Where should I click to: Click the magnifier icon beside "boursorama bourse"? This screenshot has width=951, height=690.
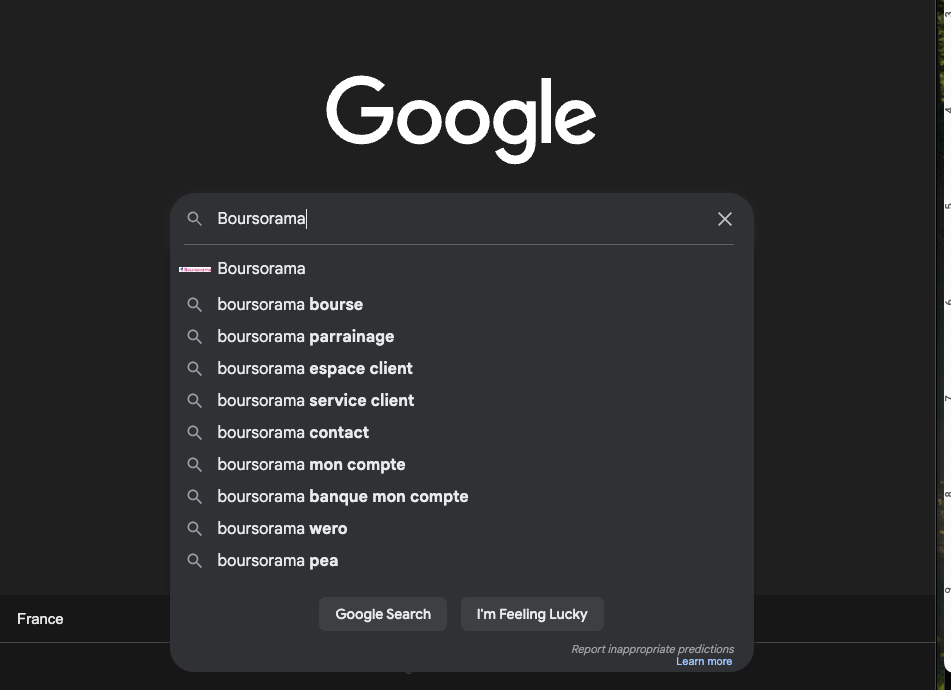click(x=195, y=305)
